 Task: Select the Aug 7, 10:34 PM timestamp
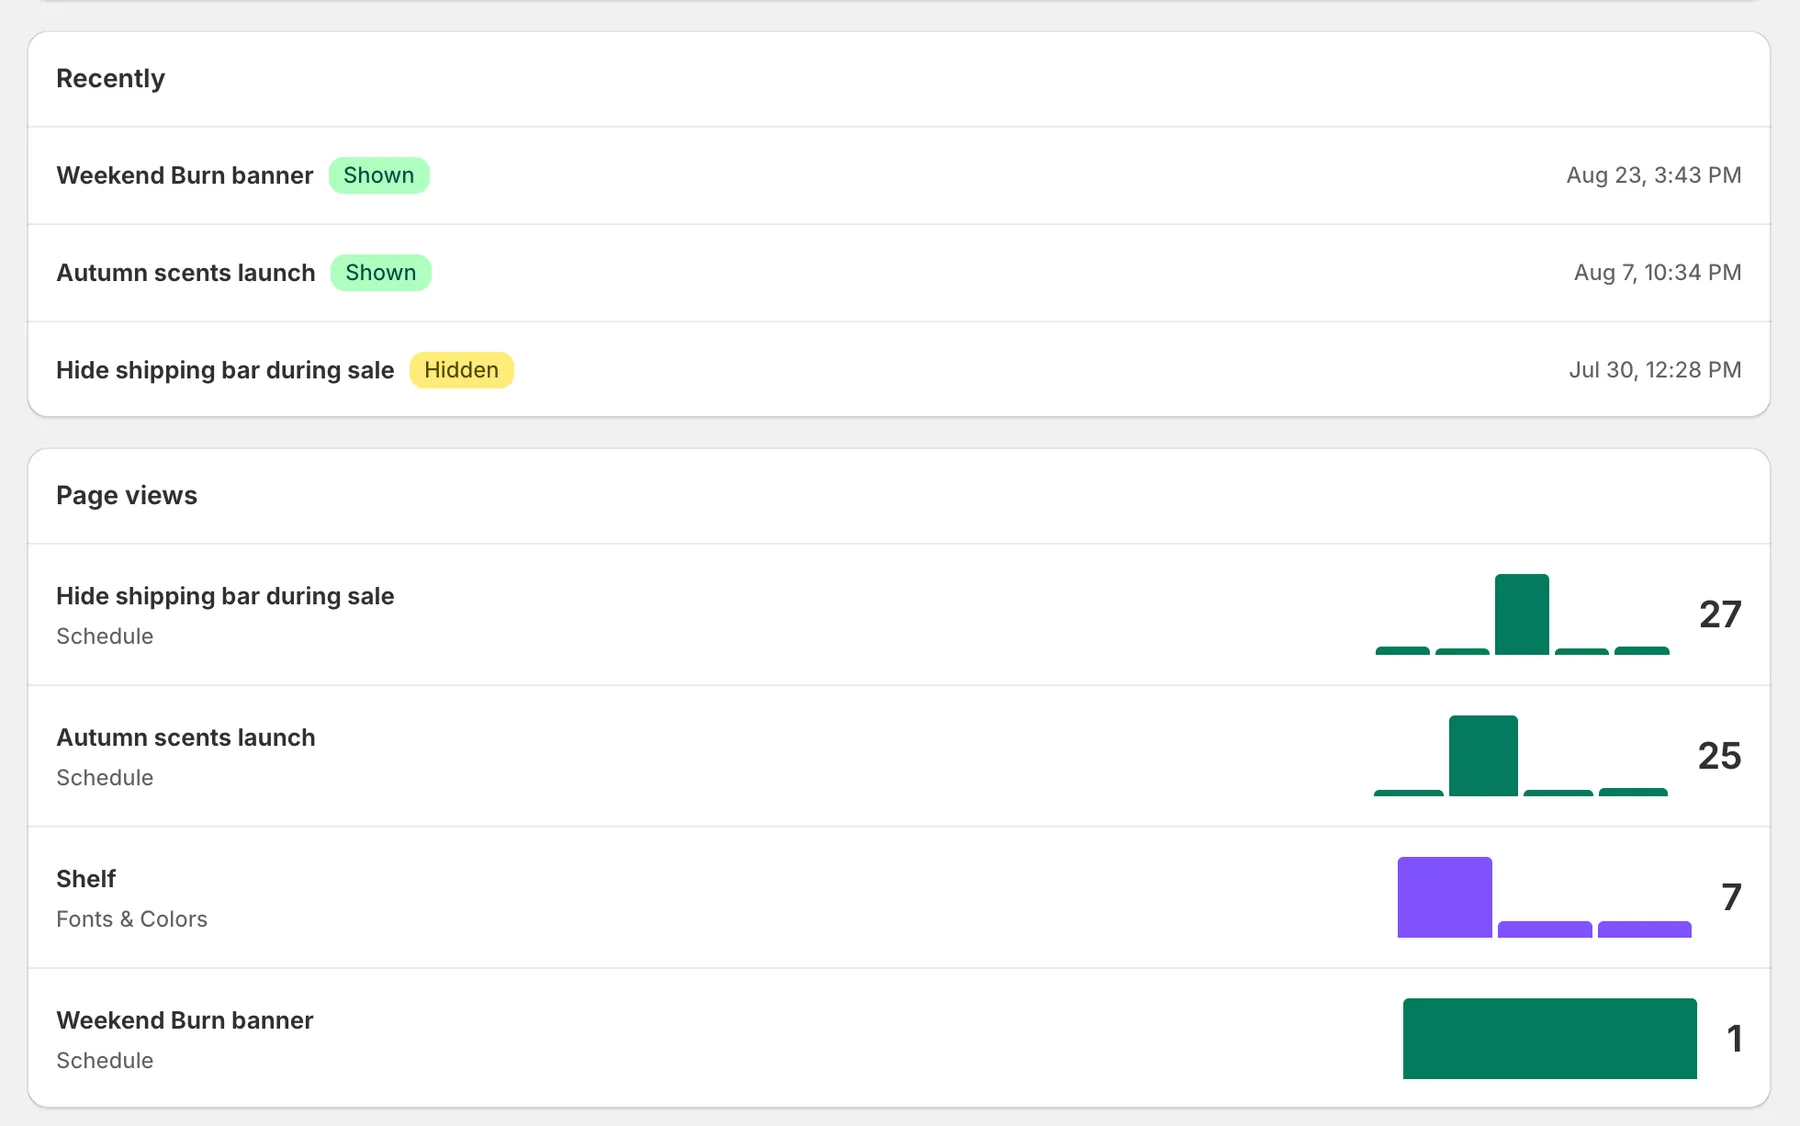coord(1657,272)
